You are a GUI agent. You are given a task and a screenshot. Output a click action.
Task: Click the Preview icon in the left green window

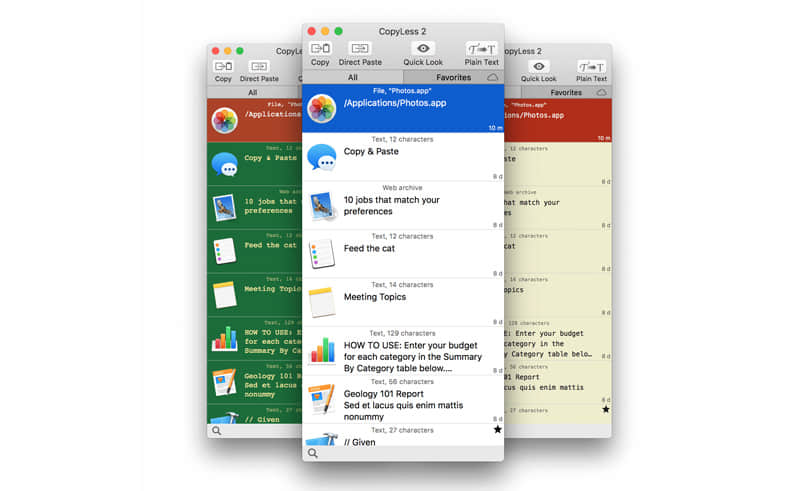click(x=225, y=208)
